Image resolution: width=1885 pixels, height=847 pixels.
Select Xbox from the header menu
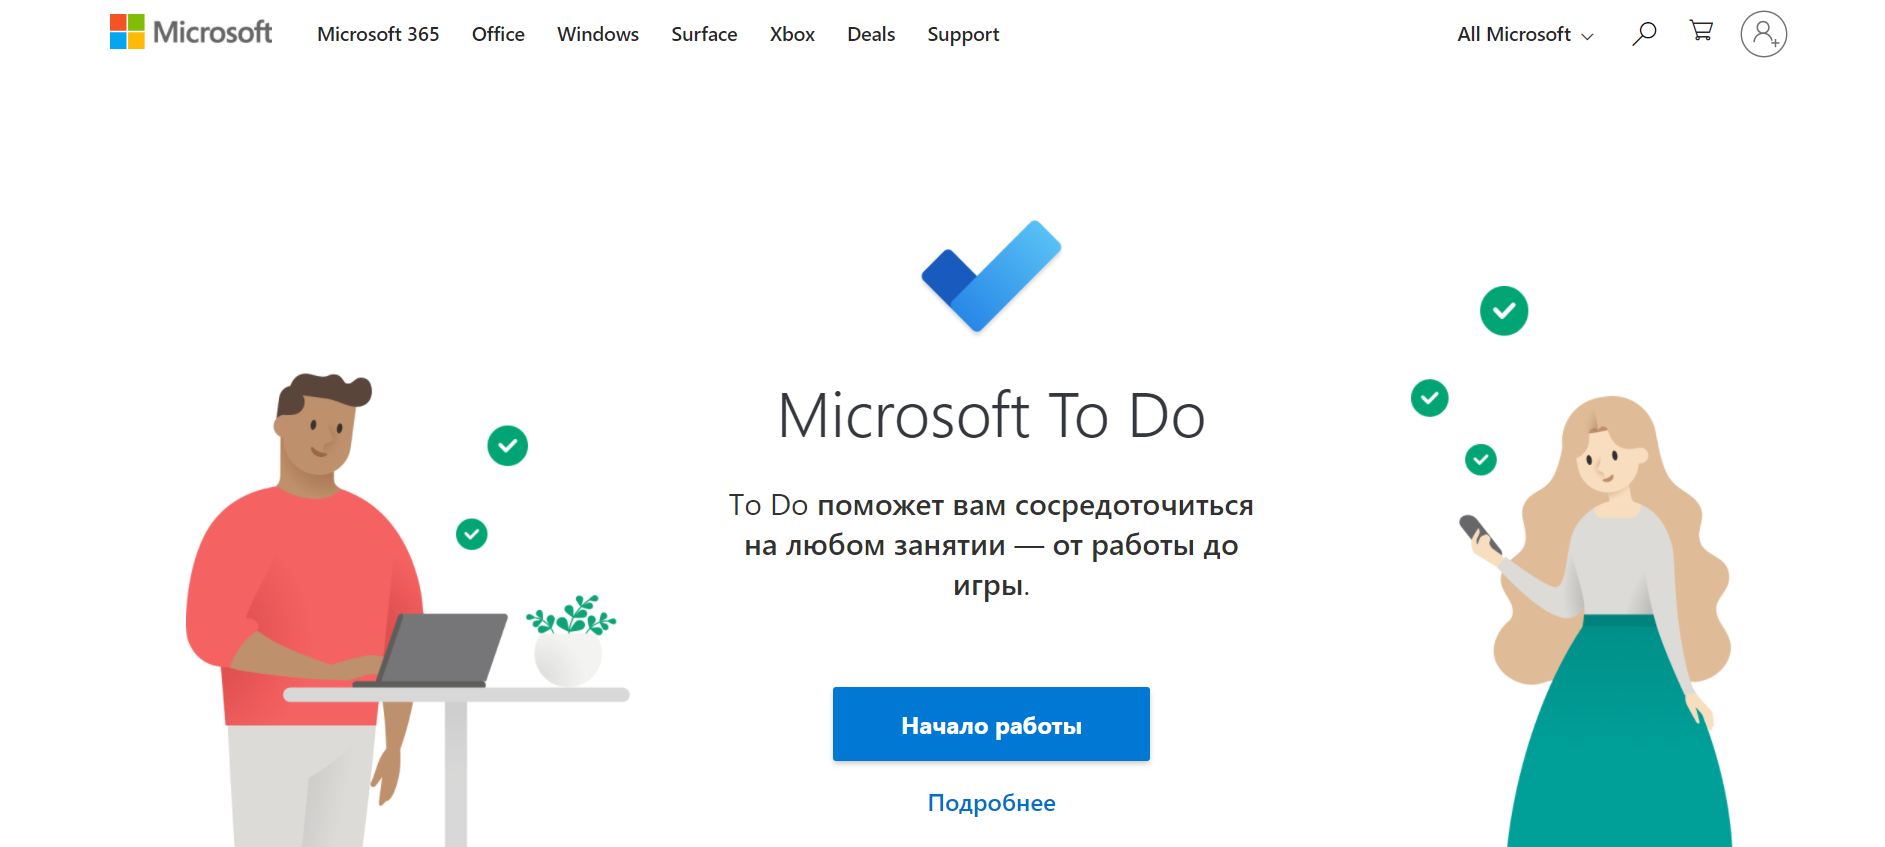pyautogui.click(x=792, y=34)
